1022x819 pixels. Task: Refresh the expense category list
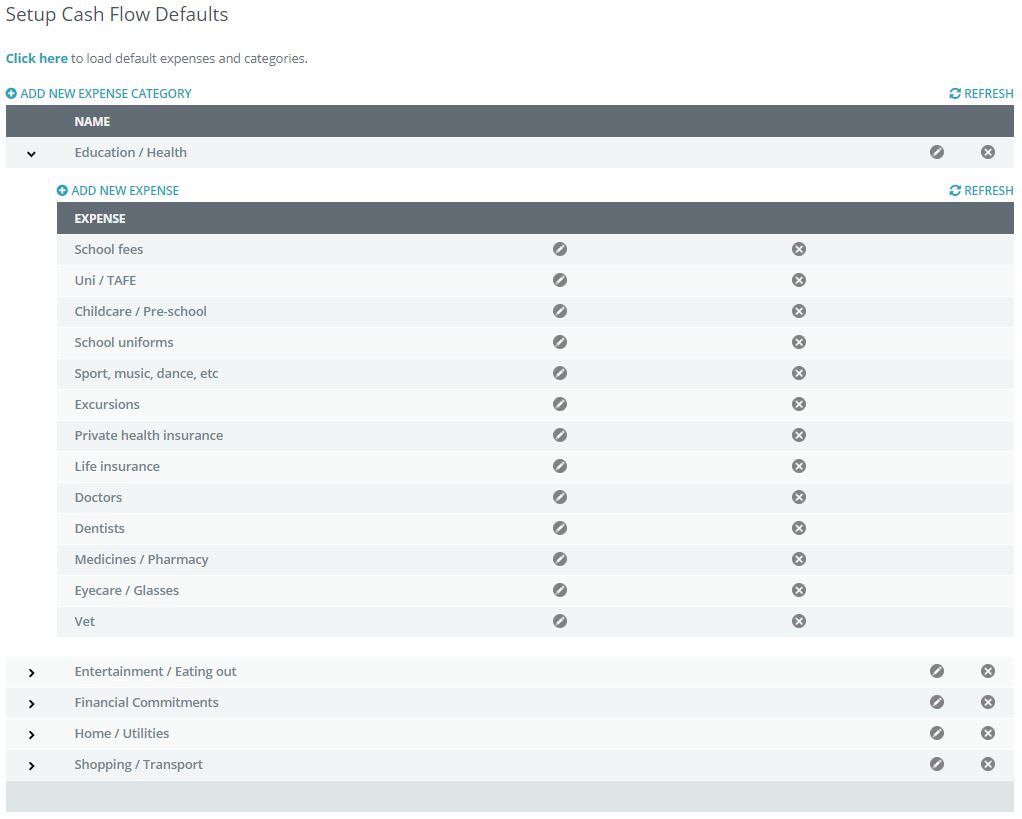coord(981,93)
